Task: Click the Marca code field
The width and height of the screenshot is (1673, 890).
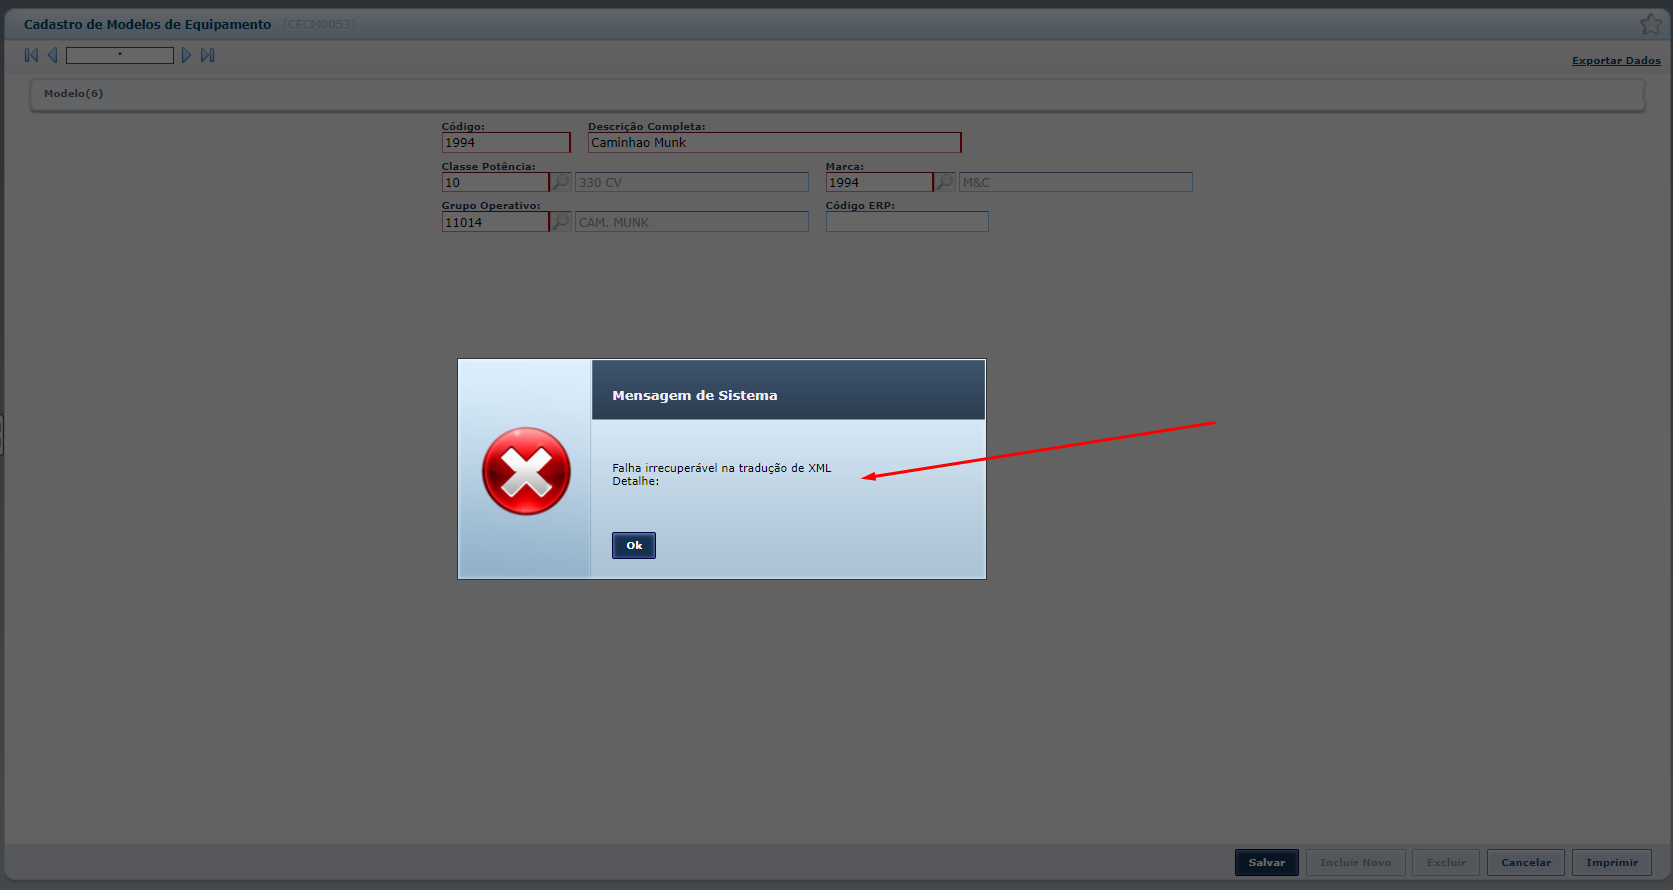Action: click(879, 182)
